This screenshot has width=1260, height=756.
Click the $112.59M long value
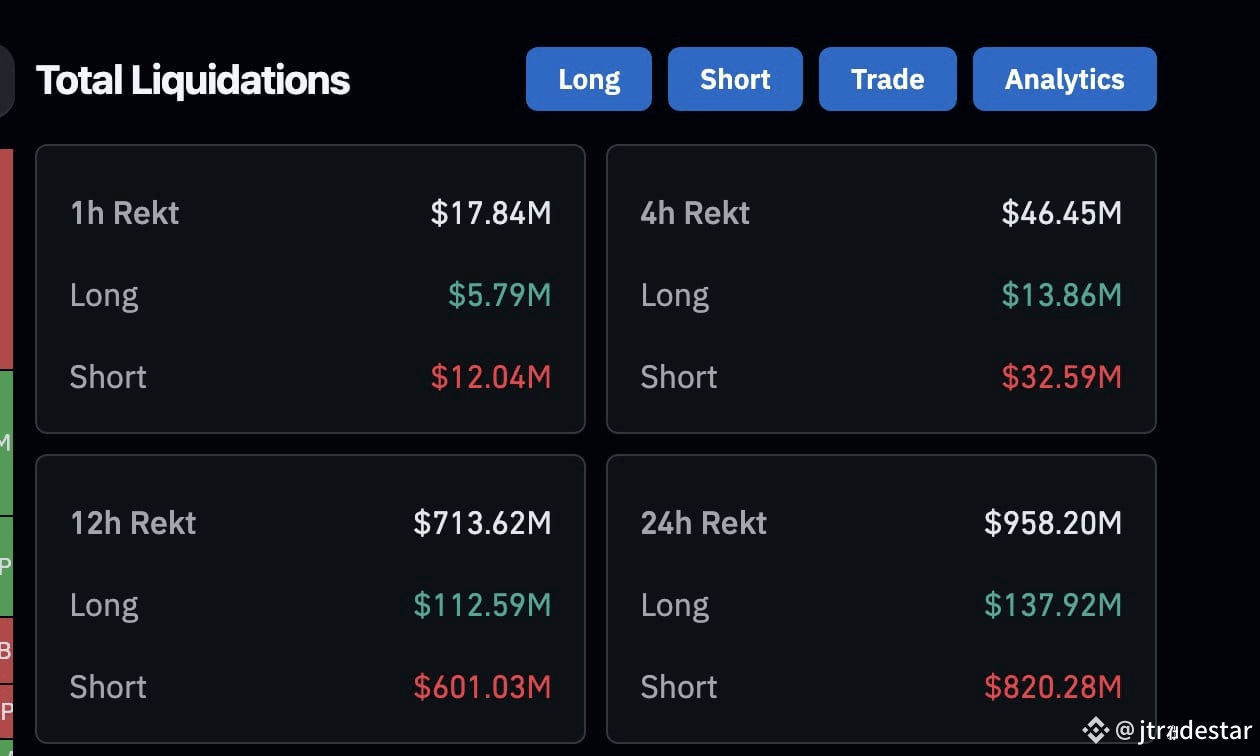(482, 605)
